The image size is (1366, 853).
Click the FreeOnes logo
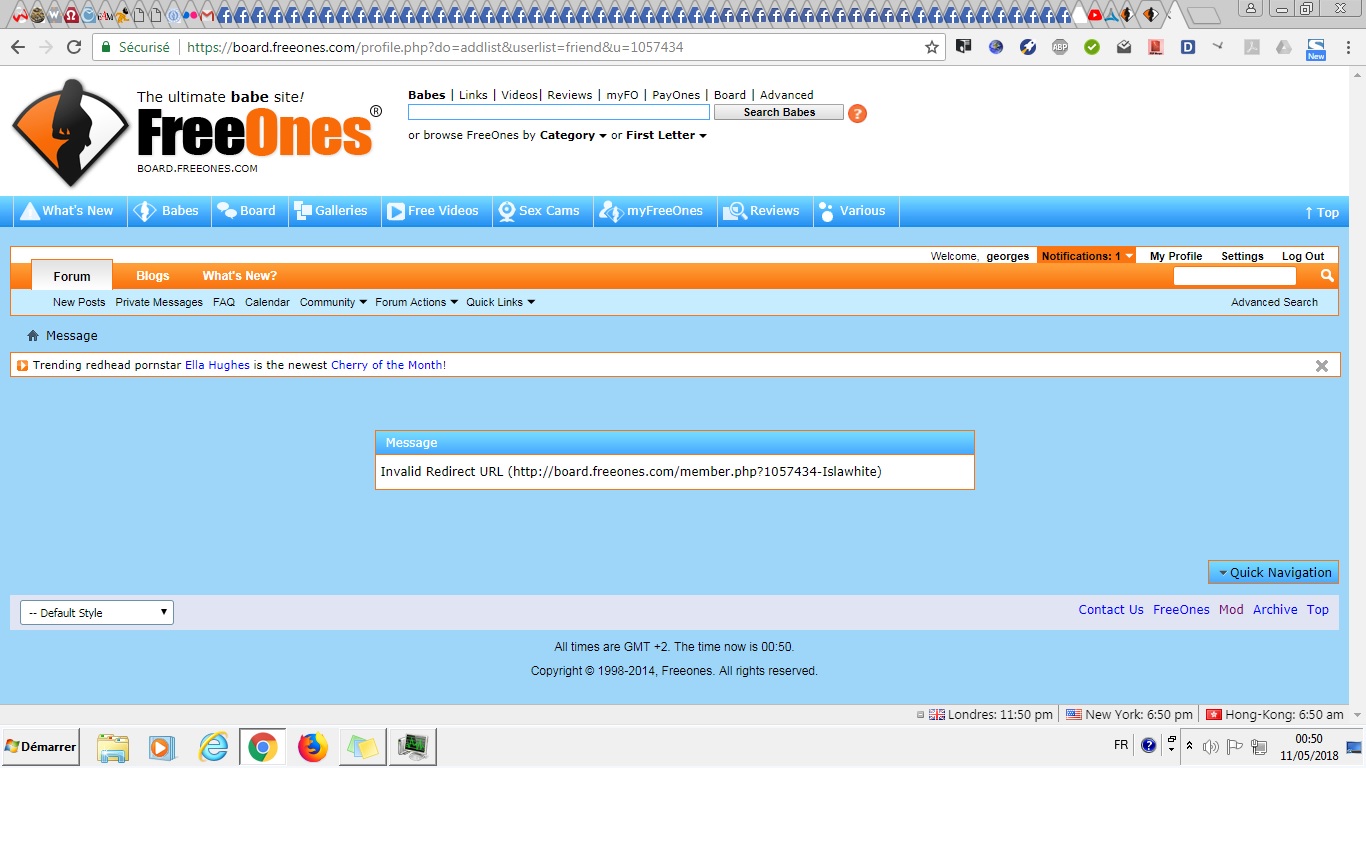click(197, 132)
